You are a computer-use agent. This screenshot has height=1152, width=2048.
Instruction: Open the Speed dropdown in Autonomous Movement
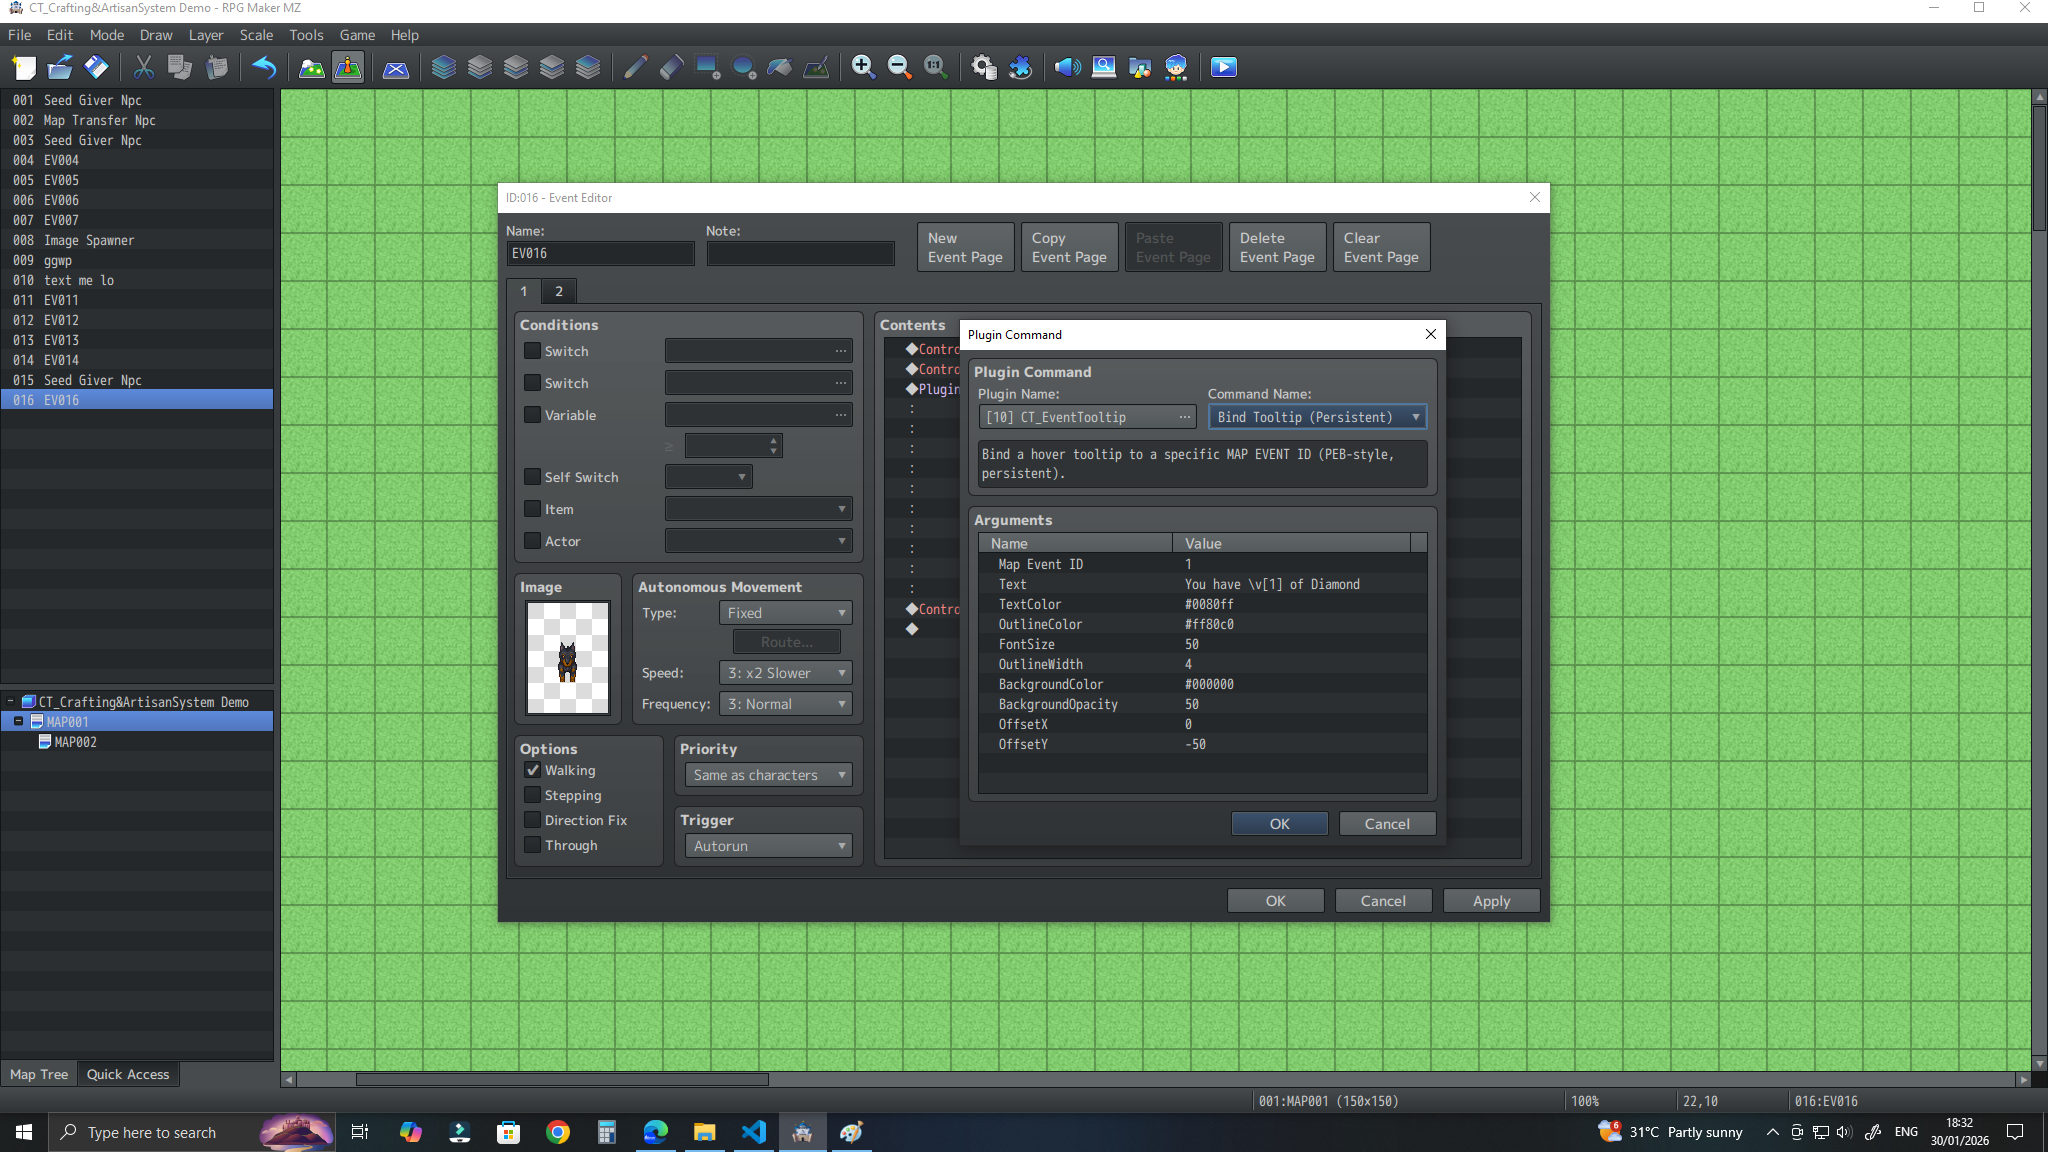(x=785, y=673)
